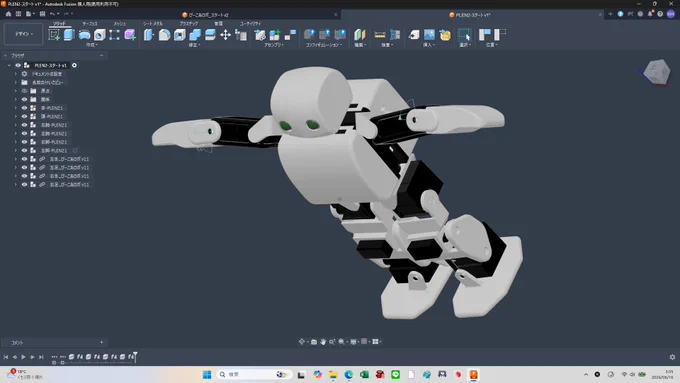
Task: Select the Offset Plane construct tool
Action: tap(360, 35)
